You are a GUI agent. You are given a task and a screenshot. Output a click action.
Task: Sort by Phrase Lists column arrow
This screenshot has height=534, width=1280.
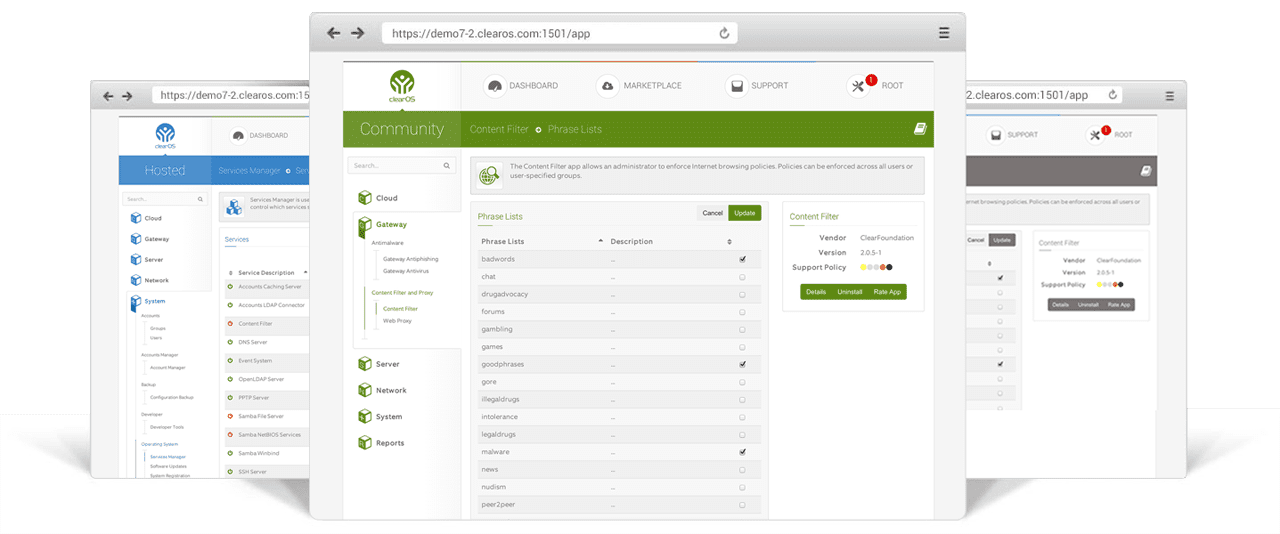click(x=600, y=241)
